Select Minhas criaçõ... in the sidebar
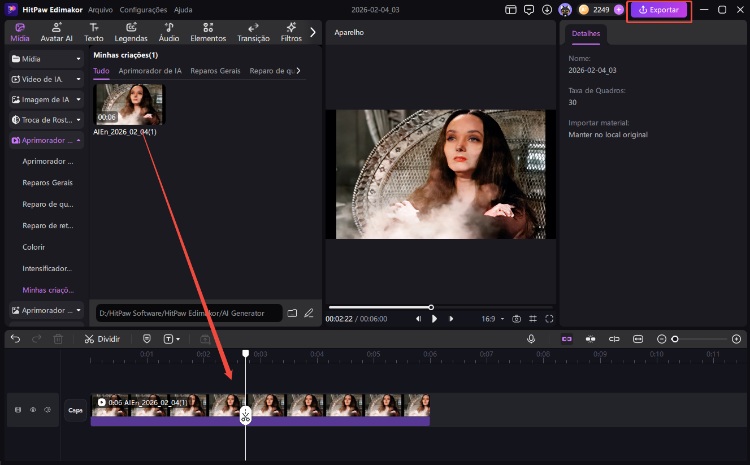The image size is (750, 465). coord(48,290)
